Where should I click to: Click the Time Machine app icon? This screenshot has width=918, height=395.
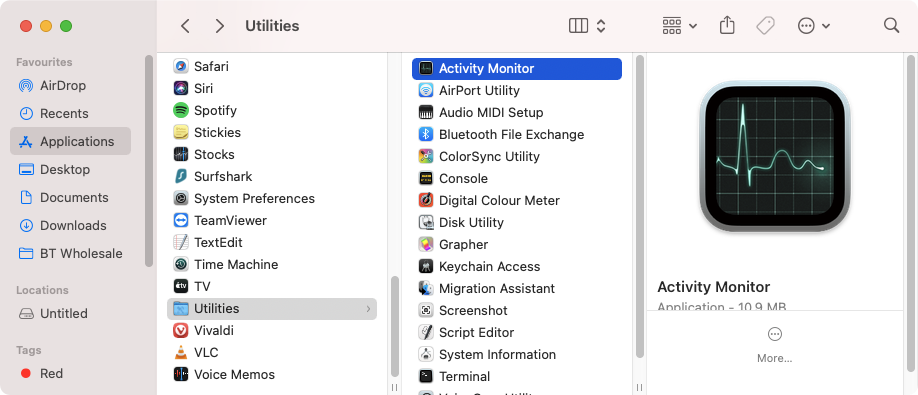click(181, 265)
